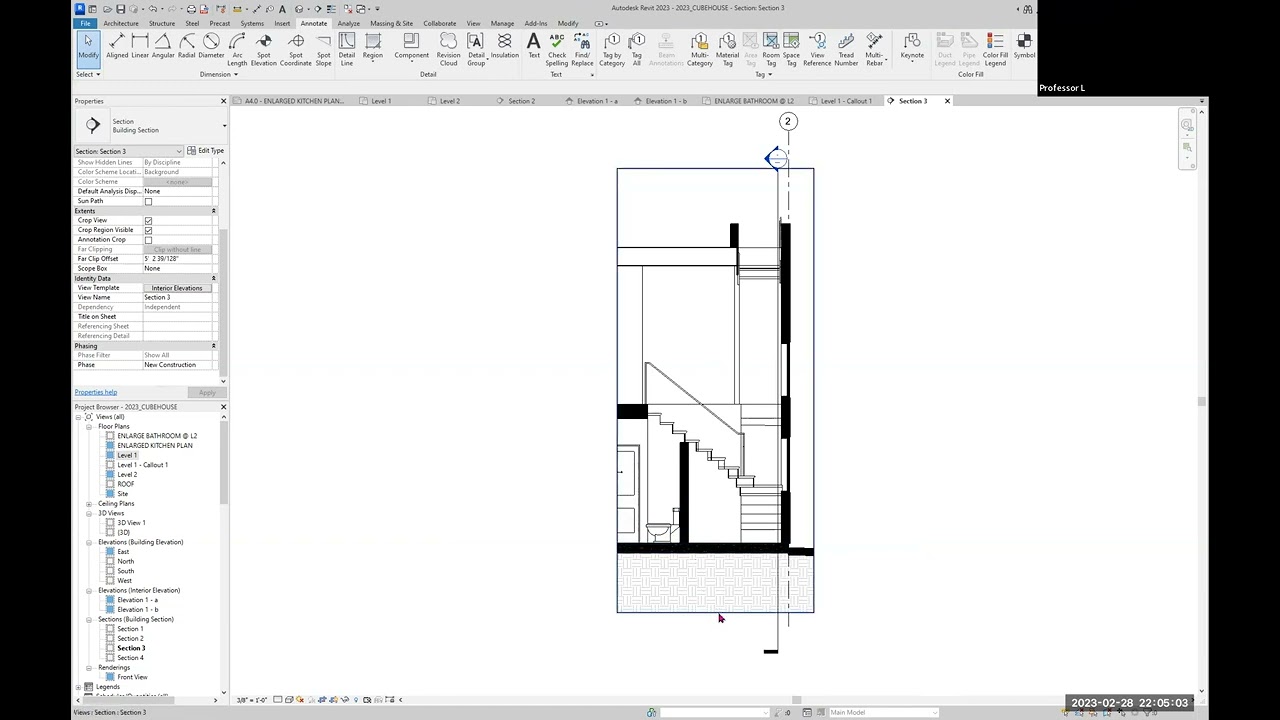Viewport: 1280px width, 720px height.
Task: Open the North building elevation
Action: [125, 562]
